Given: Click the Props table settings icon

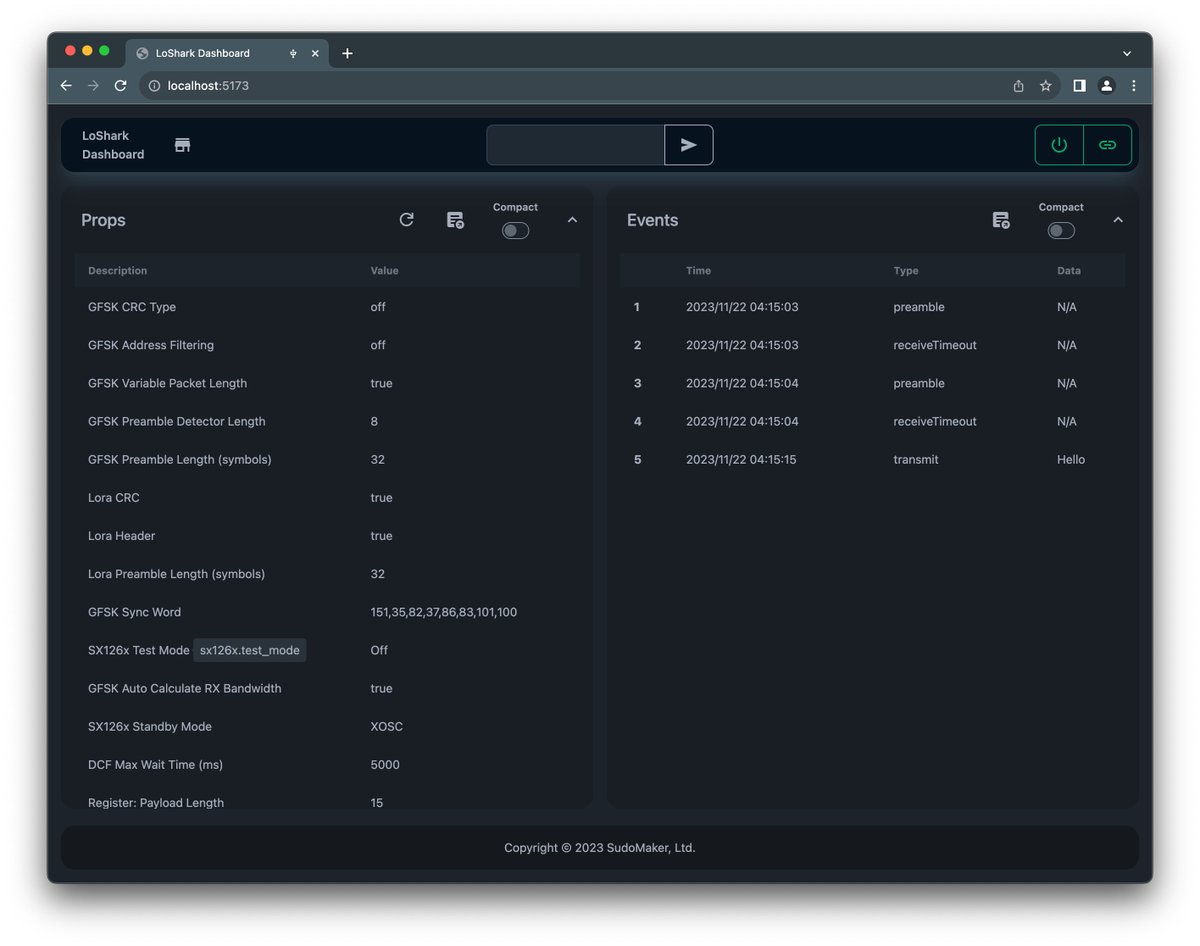Looking at the screenshot, I should pyautogui.click(x=455, y=220).
